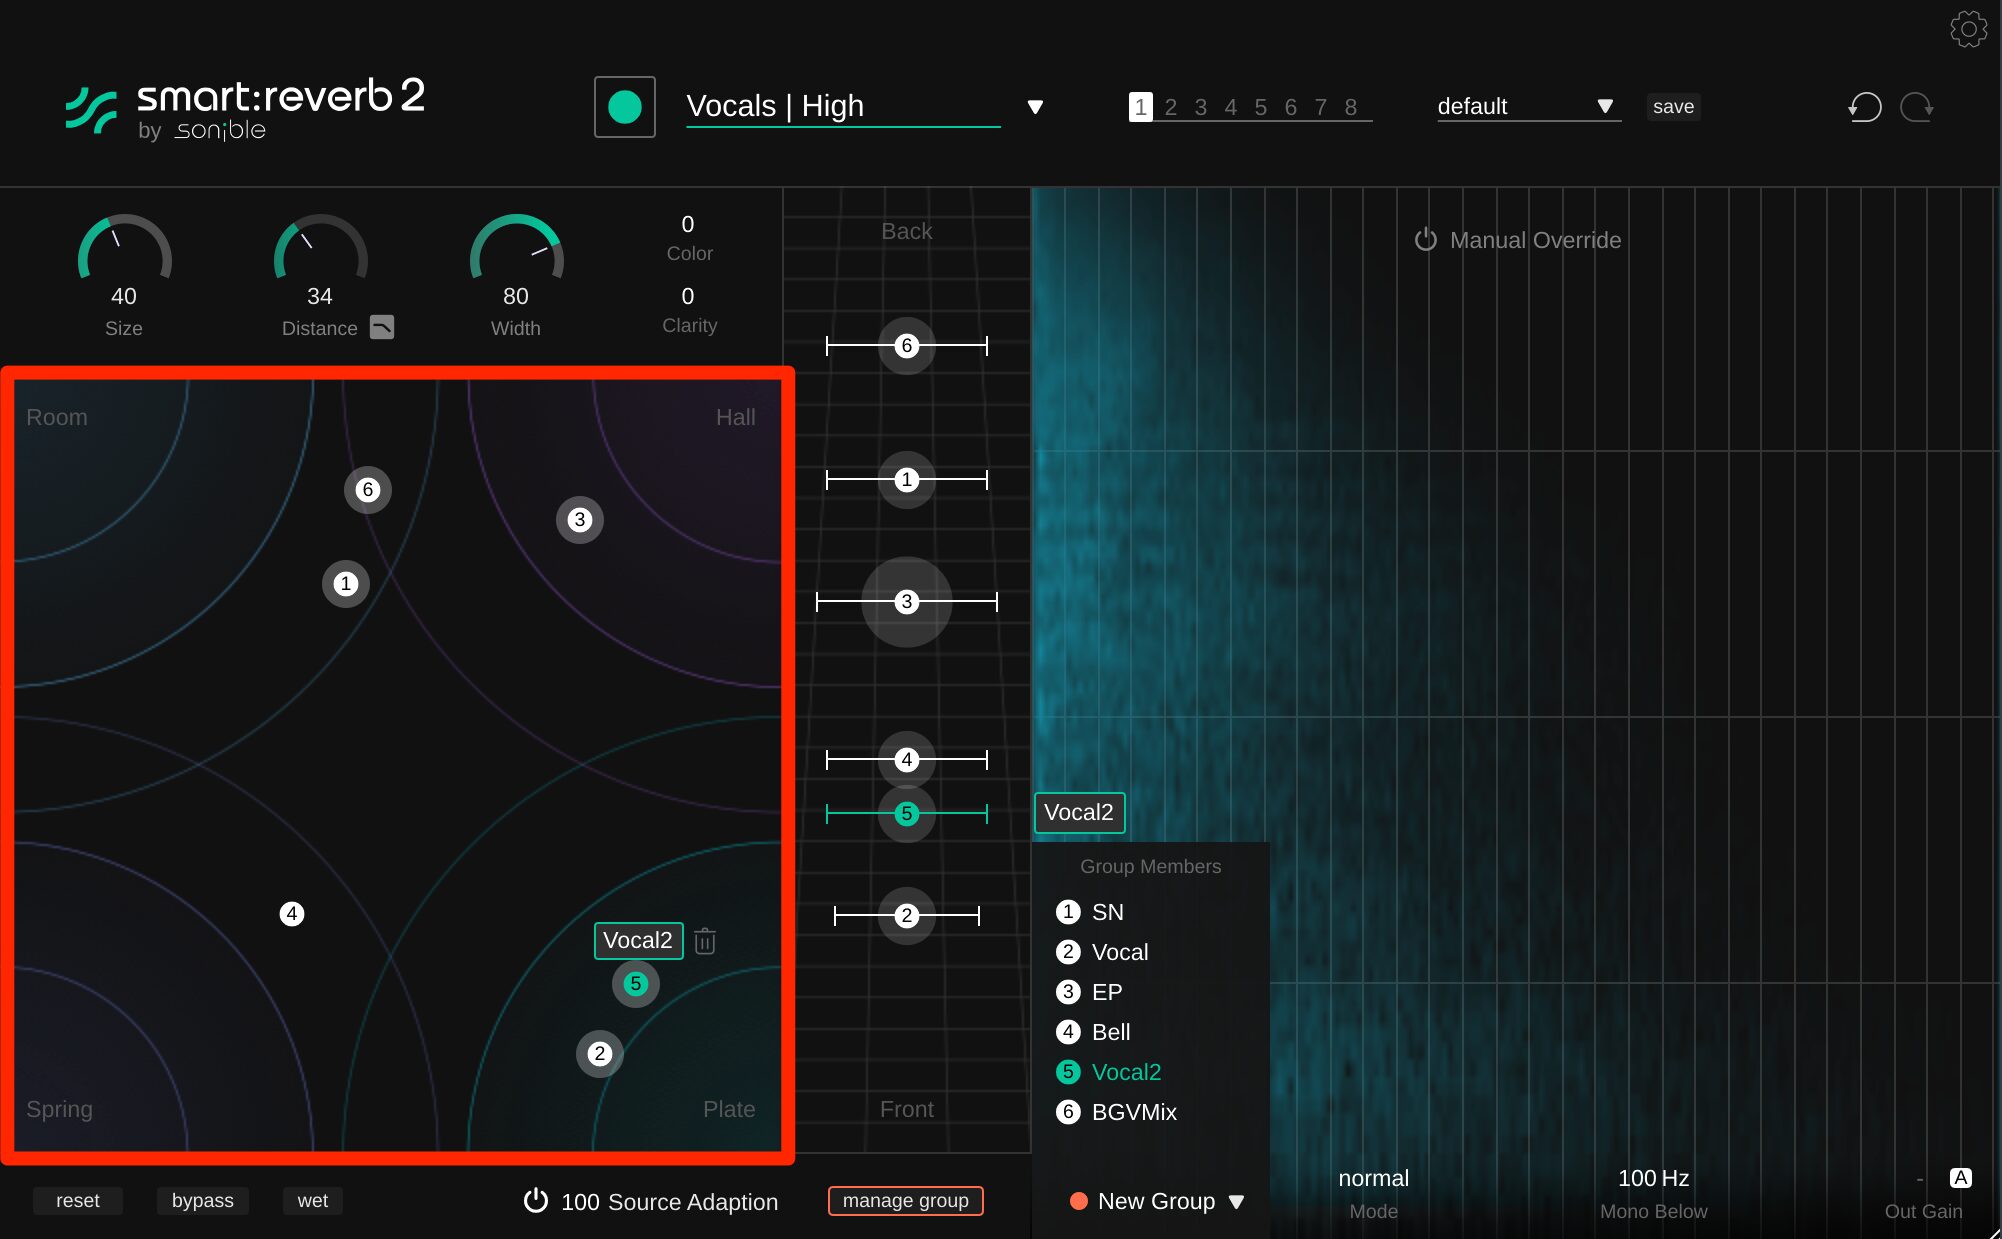Select group member EP
Image resolution: width=2002 pixels, height=1239 pixels.
point(1089,992)
